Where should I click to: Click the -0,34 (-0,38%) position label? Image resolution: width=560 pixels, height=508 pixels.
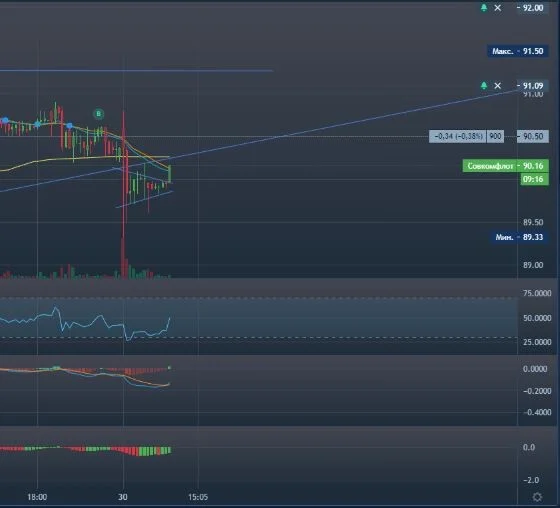pos(458,136)
